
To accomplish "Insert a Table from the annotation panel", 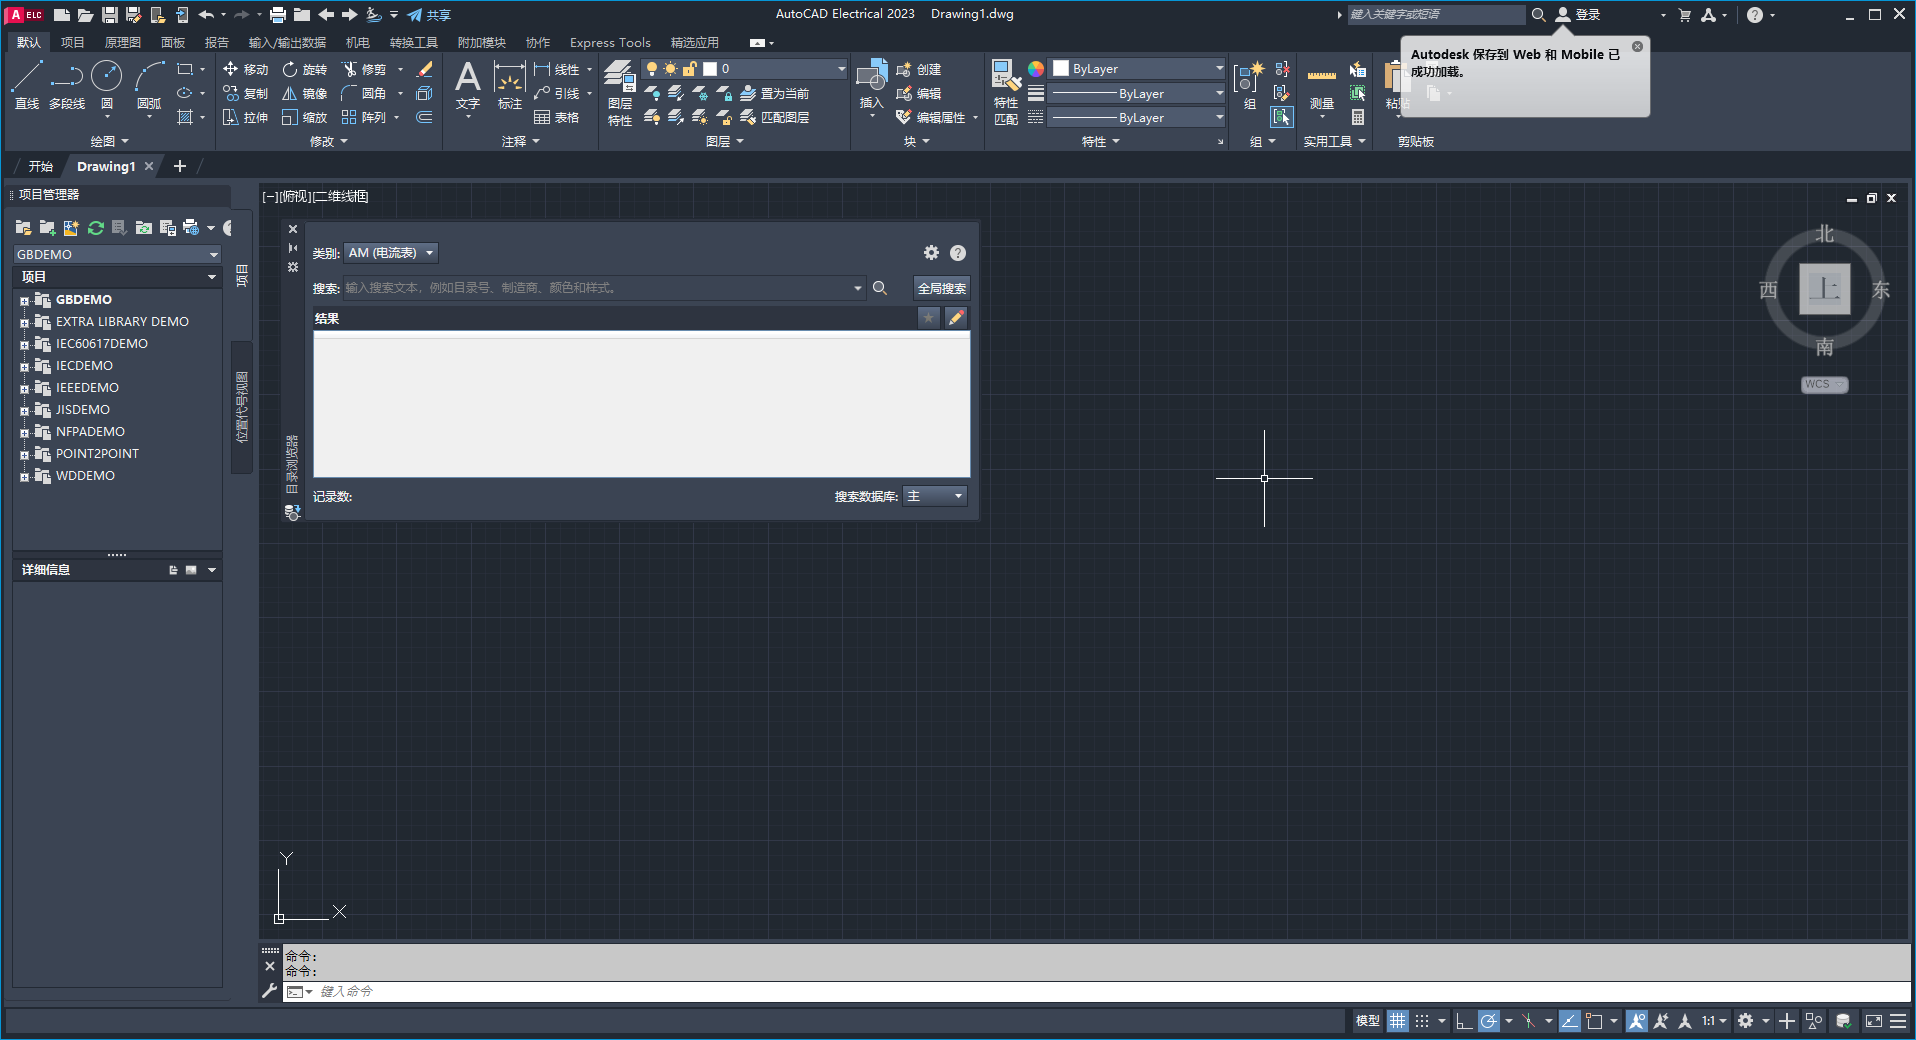I will pyautogui.click(x=558, y=117).
